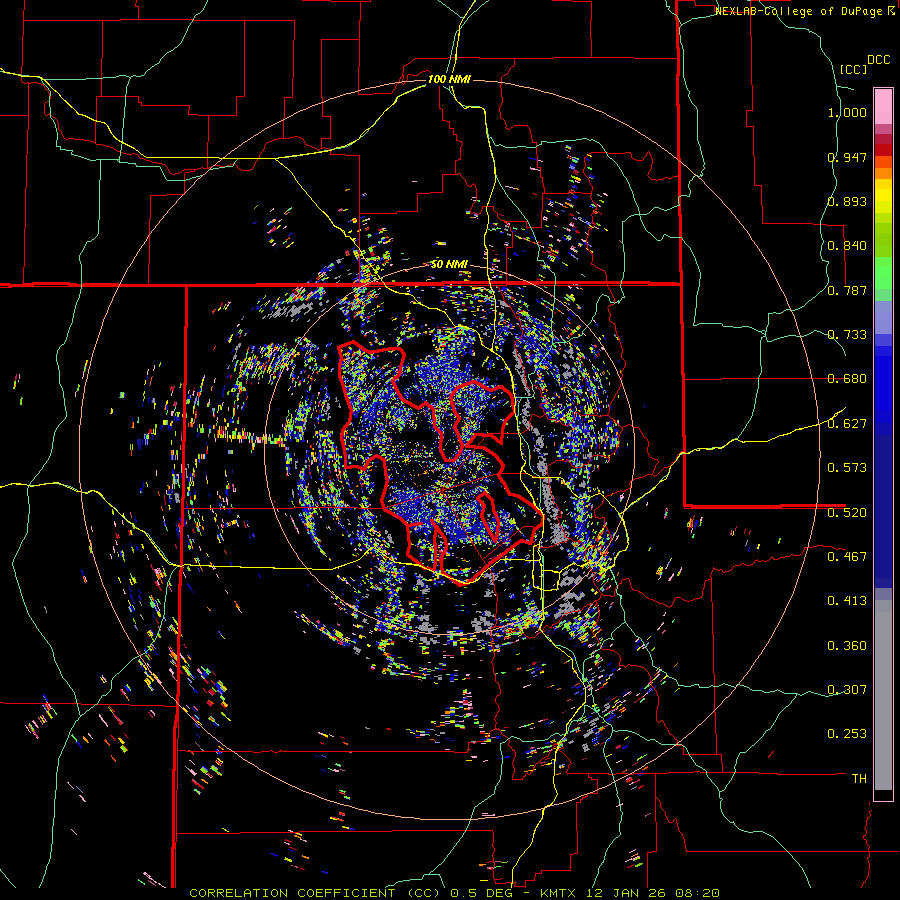
Task: Pick the bright green segment of the color bar
Action: 883,273
